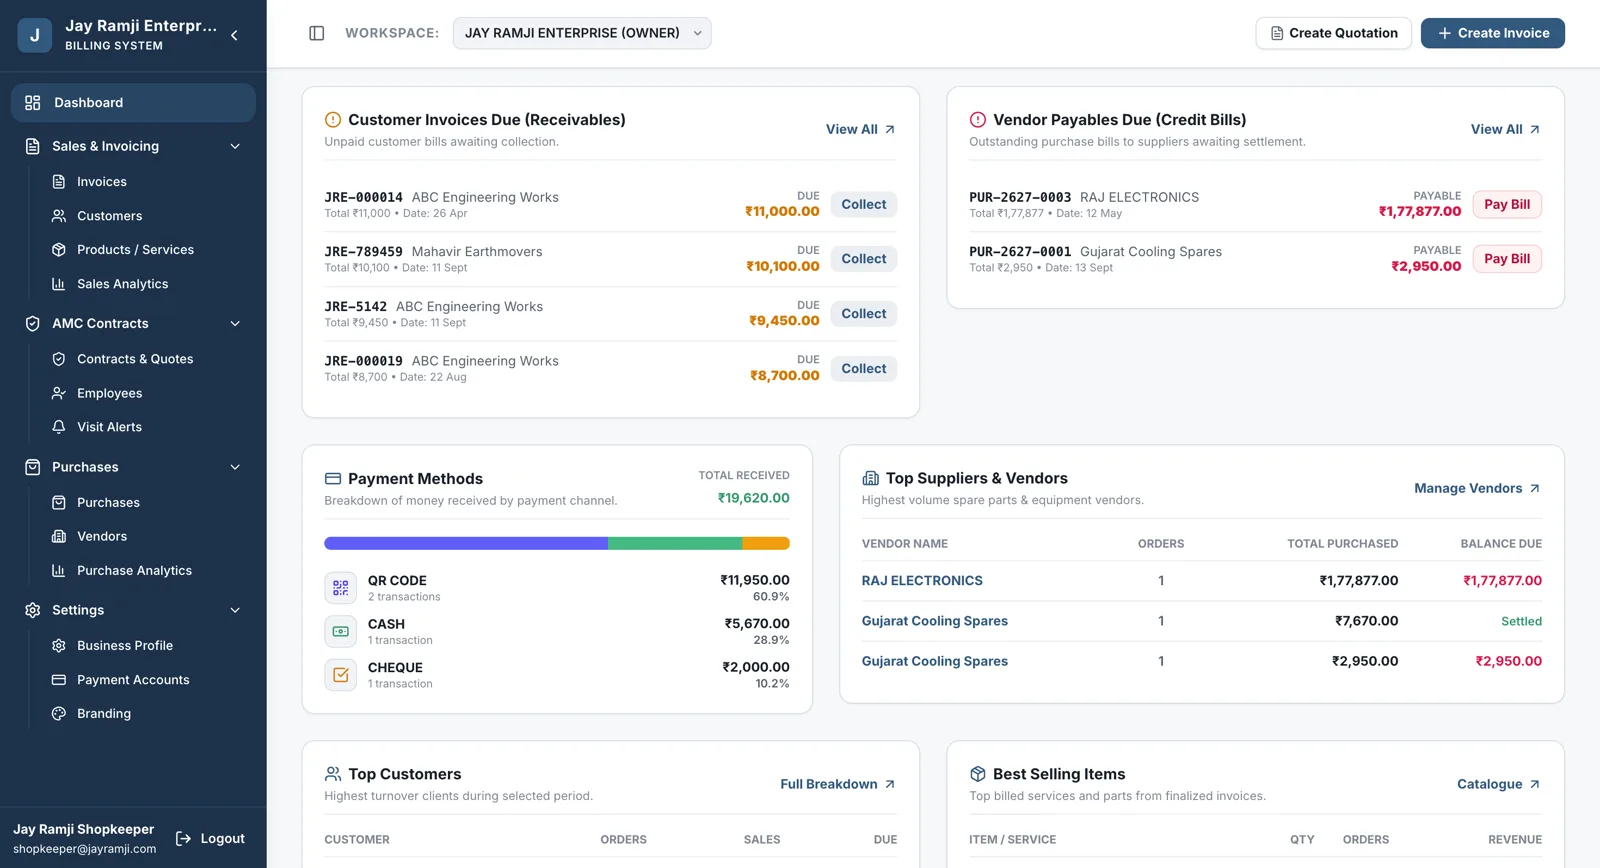Image resolution: width=1600 pixels, height=868 pixels.
Task: Click the Logout icon in sidebar footer
Action: coord(183,839)
